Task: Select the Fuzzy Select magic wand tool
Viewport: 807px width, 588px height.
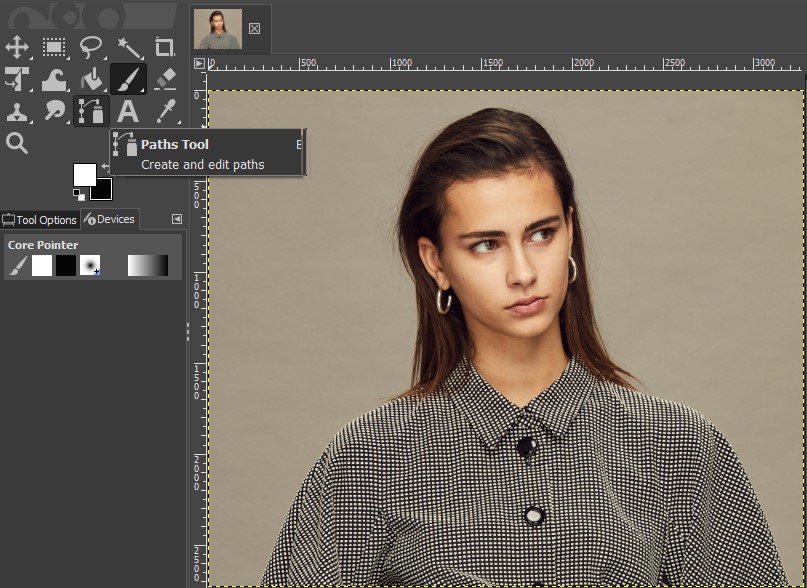Action: 128,47
